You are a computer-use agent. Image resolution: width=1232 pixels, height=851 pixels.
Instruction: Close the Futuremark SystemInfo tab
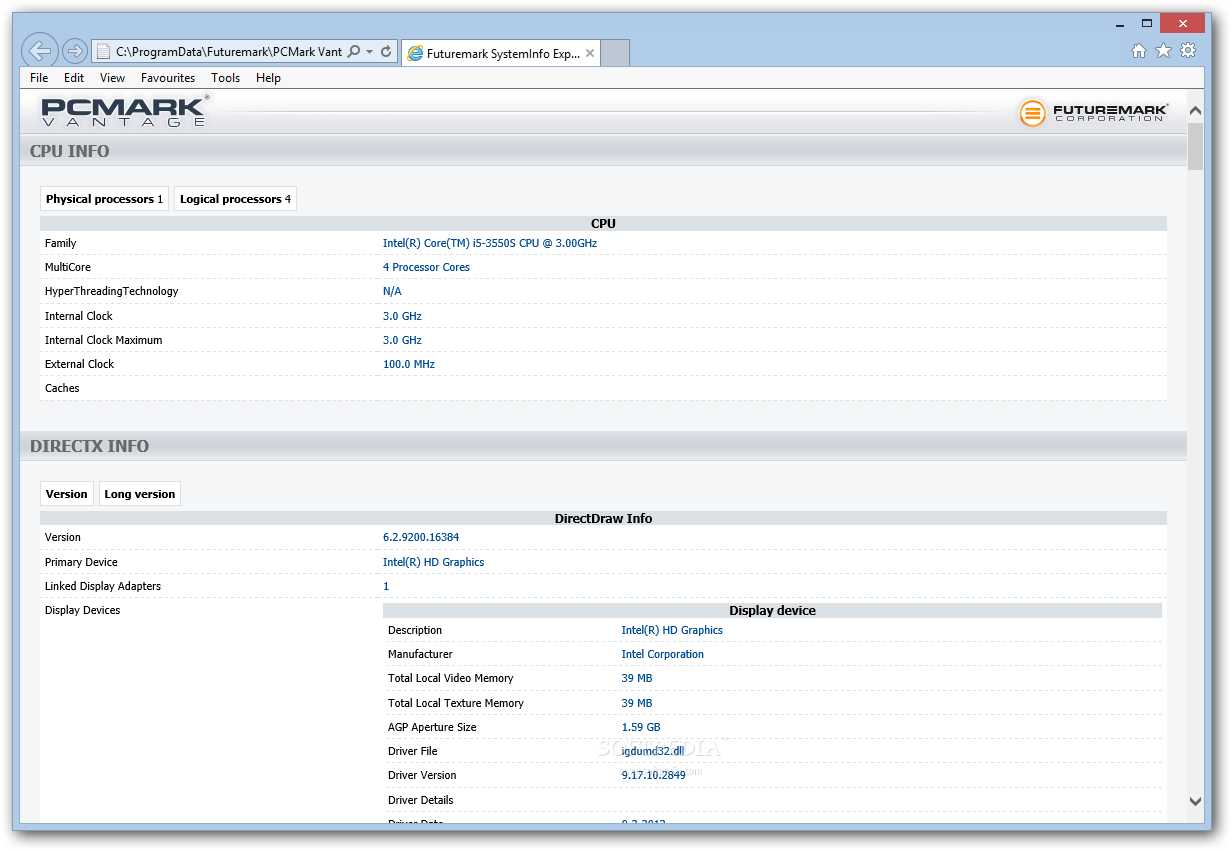590,54
